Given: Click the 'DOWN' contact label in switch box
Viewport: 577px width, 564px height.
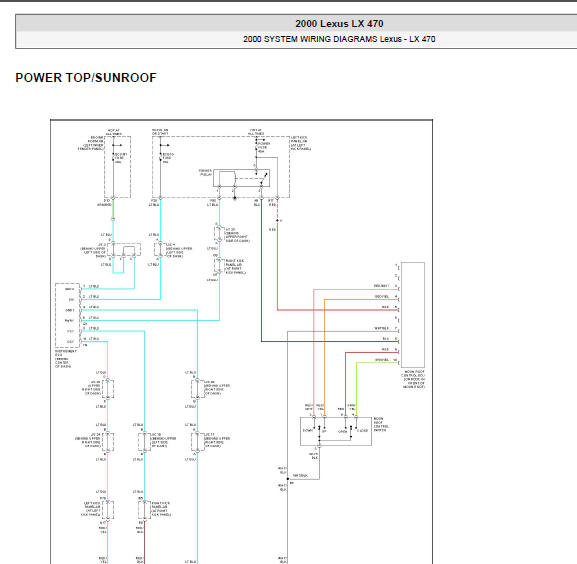Looking at the screenshot, I should pyautogui.click(x=307, y=430).
